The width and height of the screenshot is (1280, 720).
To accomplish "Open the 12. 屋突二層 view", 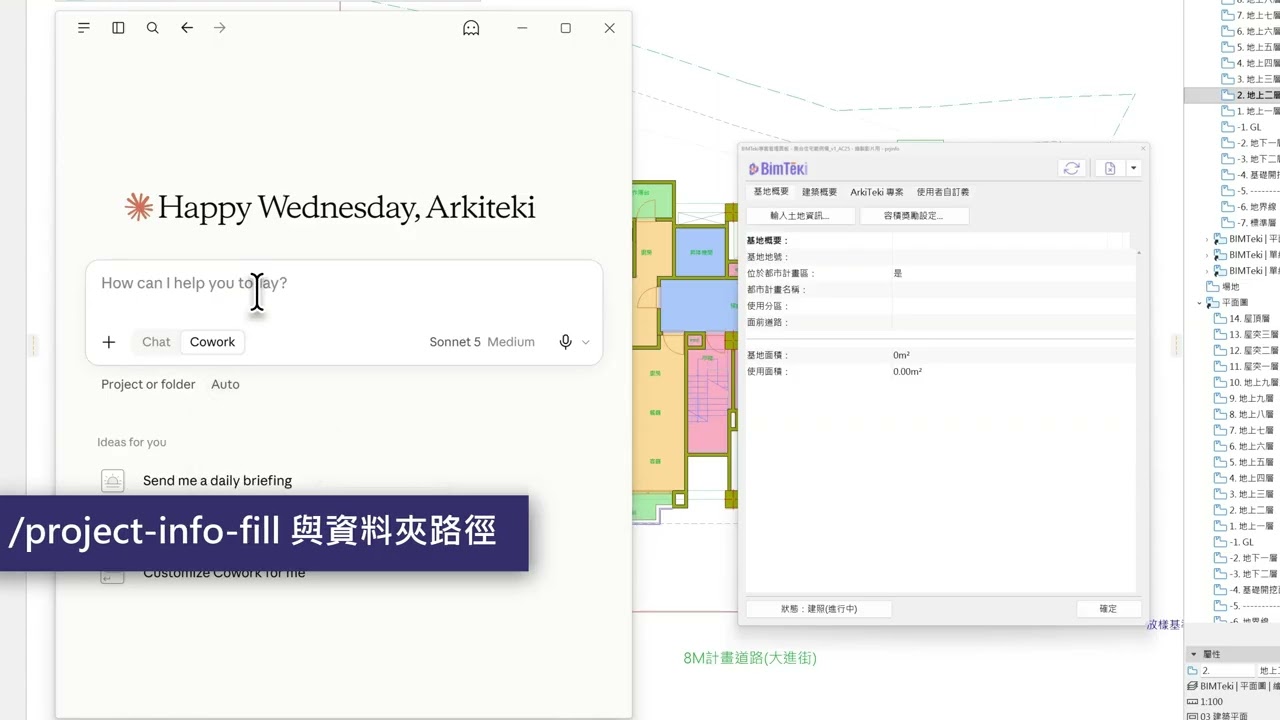I will point(1246,351).
